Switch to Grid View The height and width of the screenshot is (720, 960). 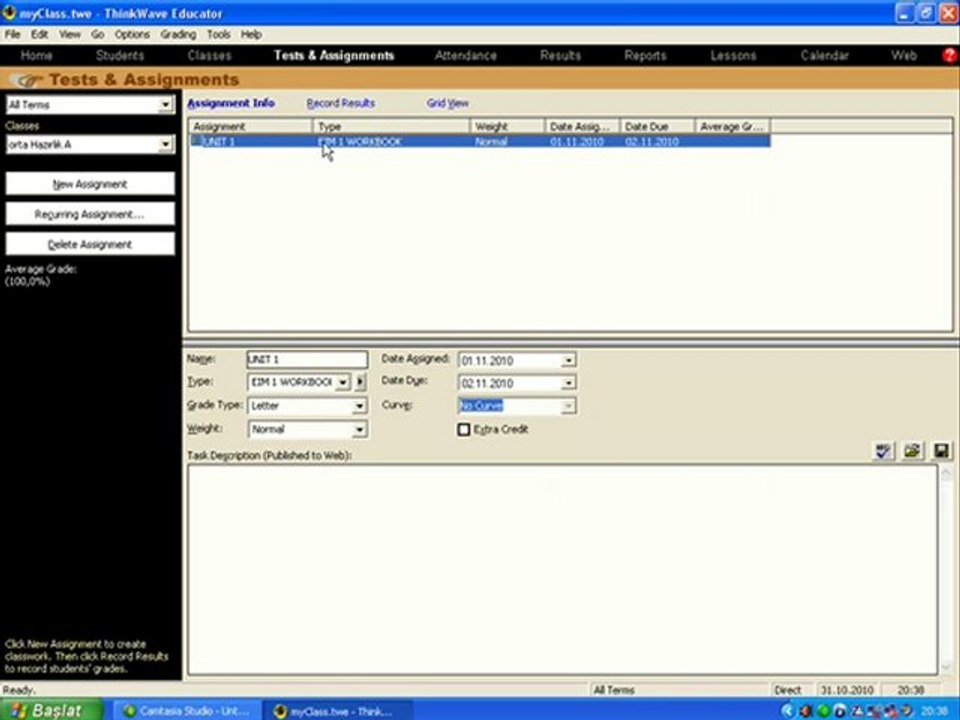coord(448,103)
